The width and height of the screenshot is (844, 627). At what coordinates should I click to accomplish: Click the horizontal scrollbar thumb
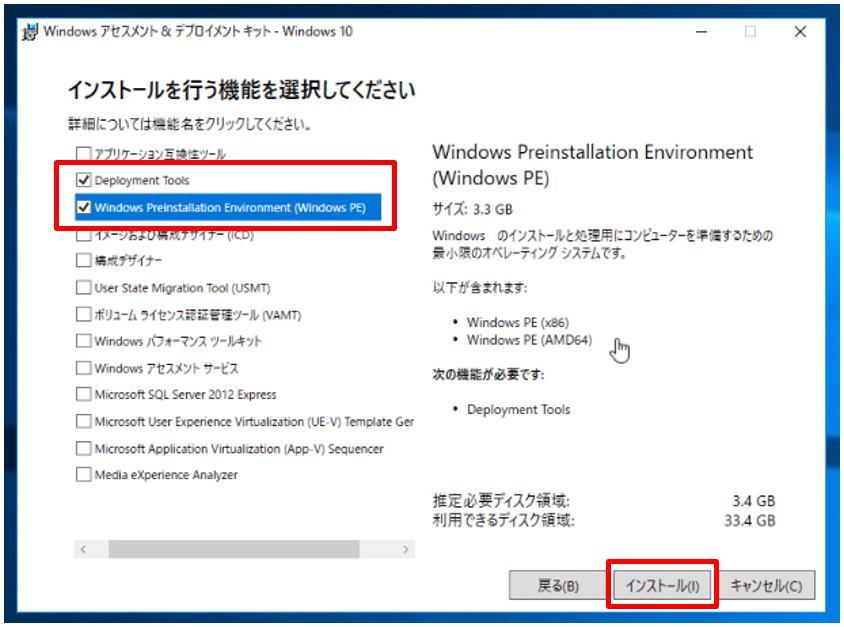point(234,549)
